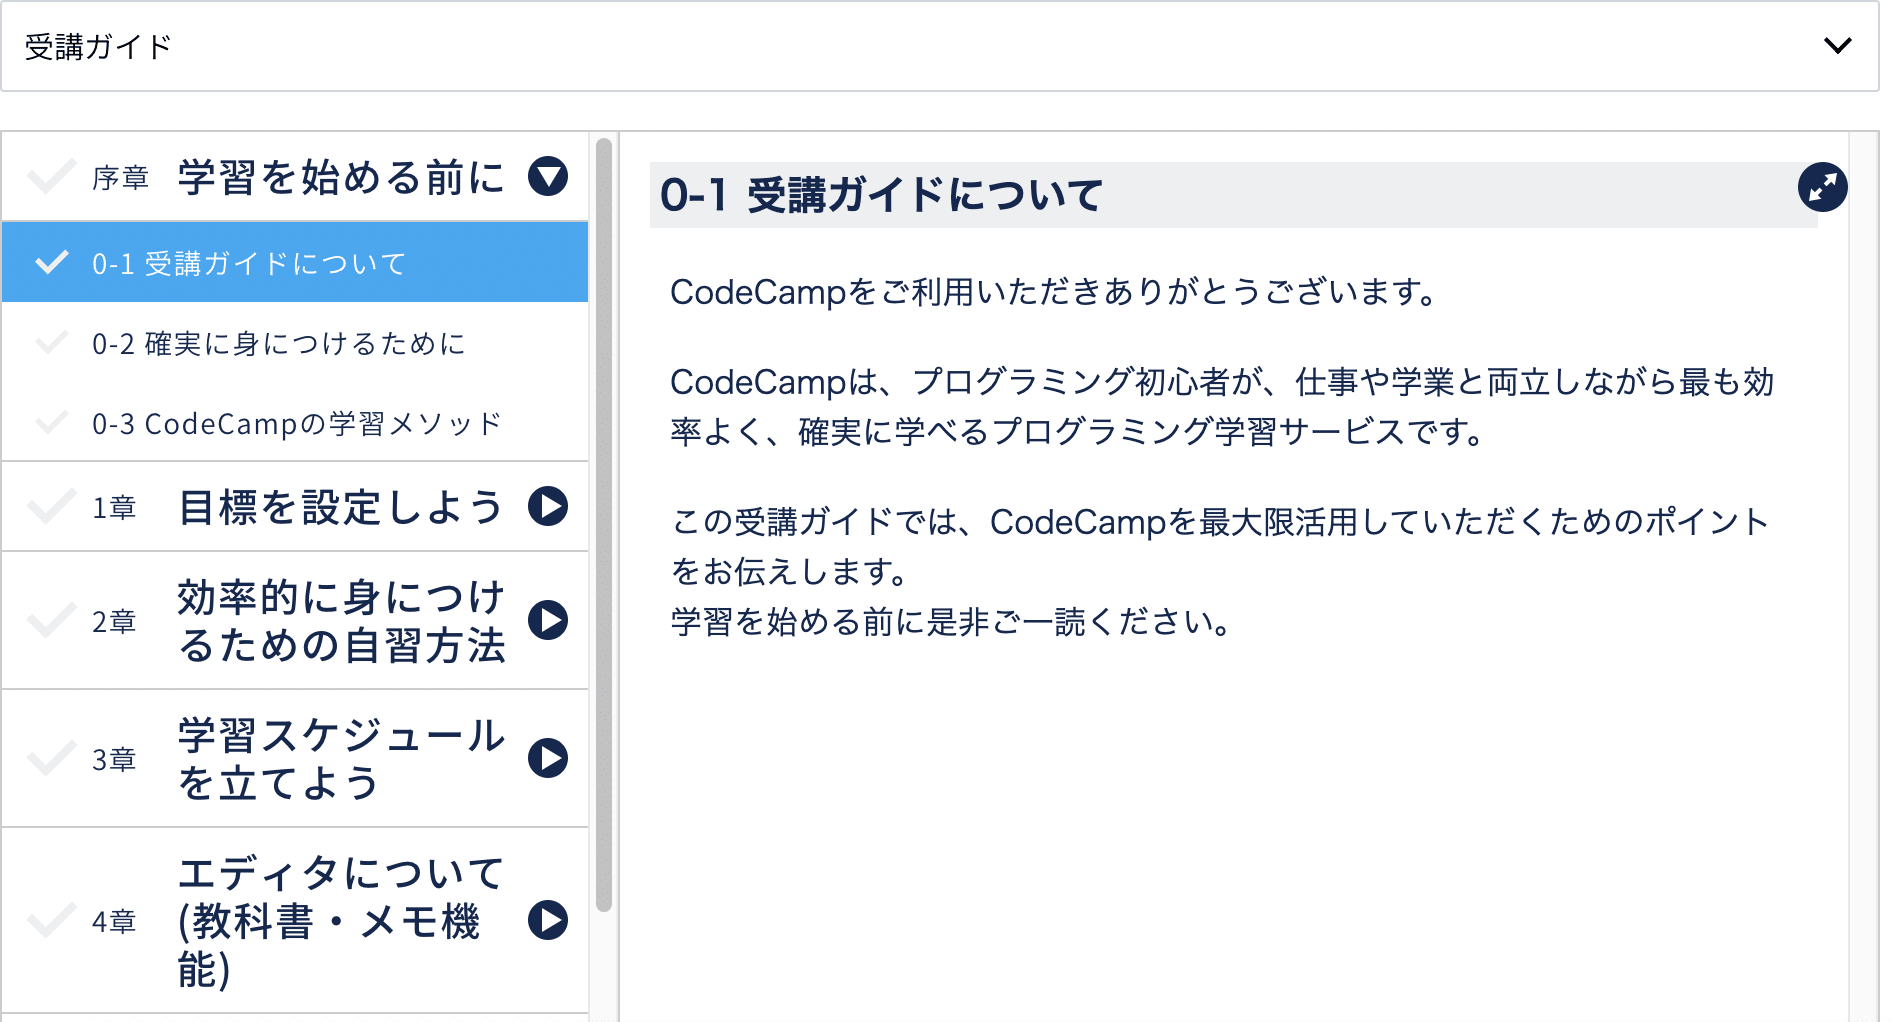Viewport: 1894px width, 1022px height.
Task: Click the chapter title エディタについて(教科書・メモ機能)
Action: pos(341,921)
